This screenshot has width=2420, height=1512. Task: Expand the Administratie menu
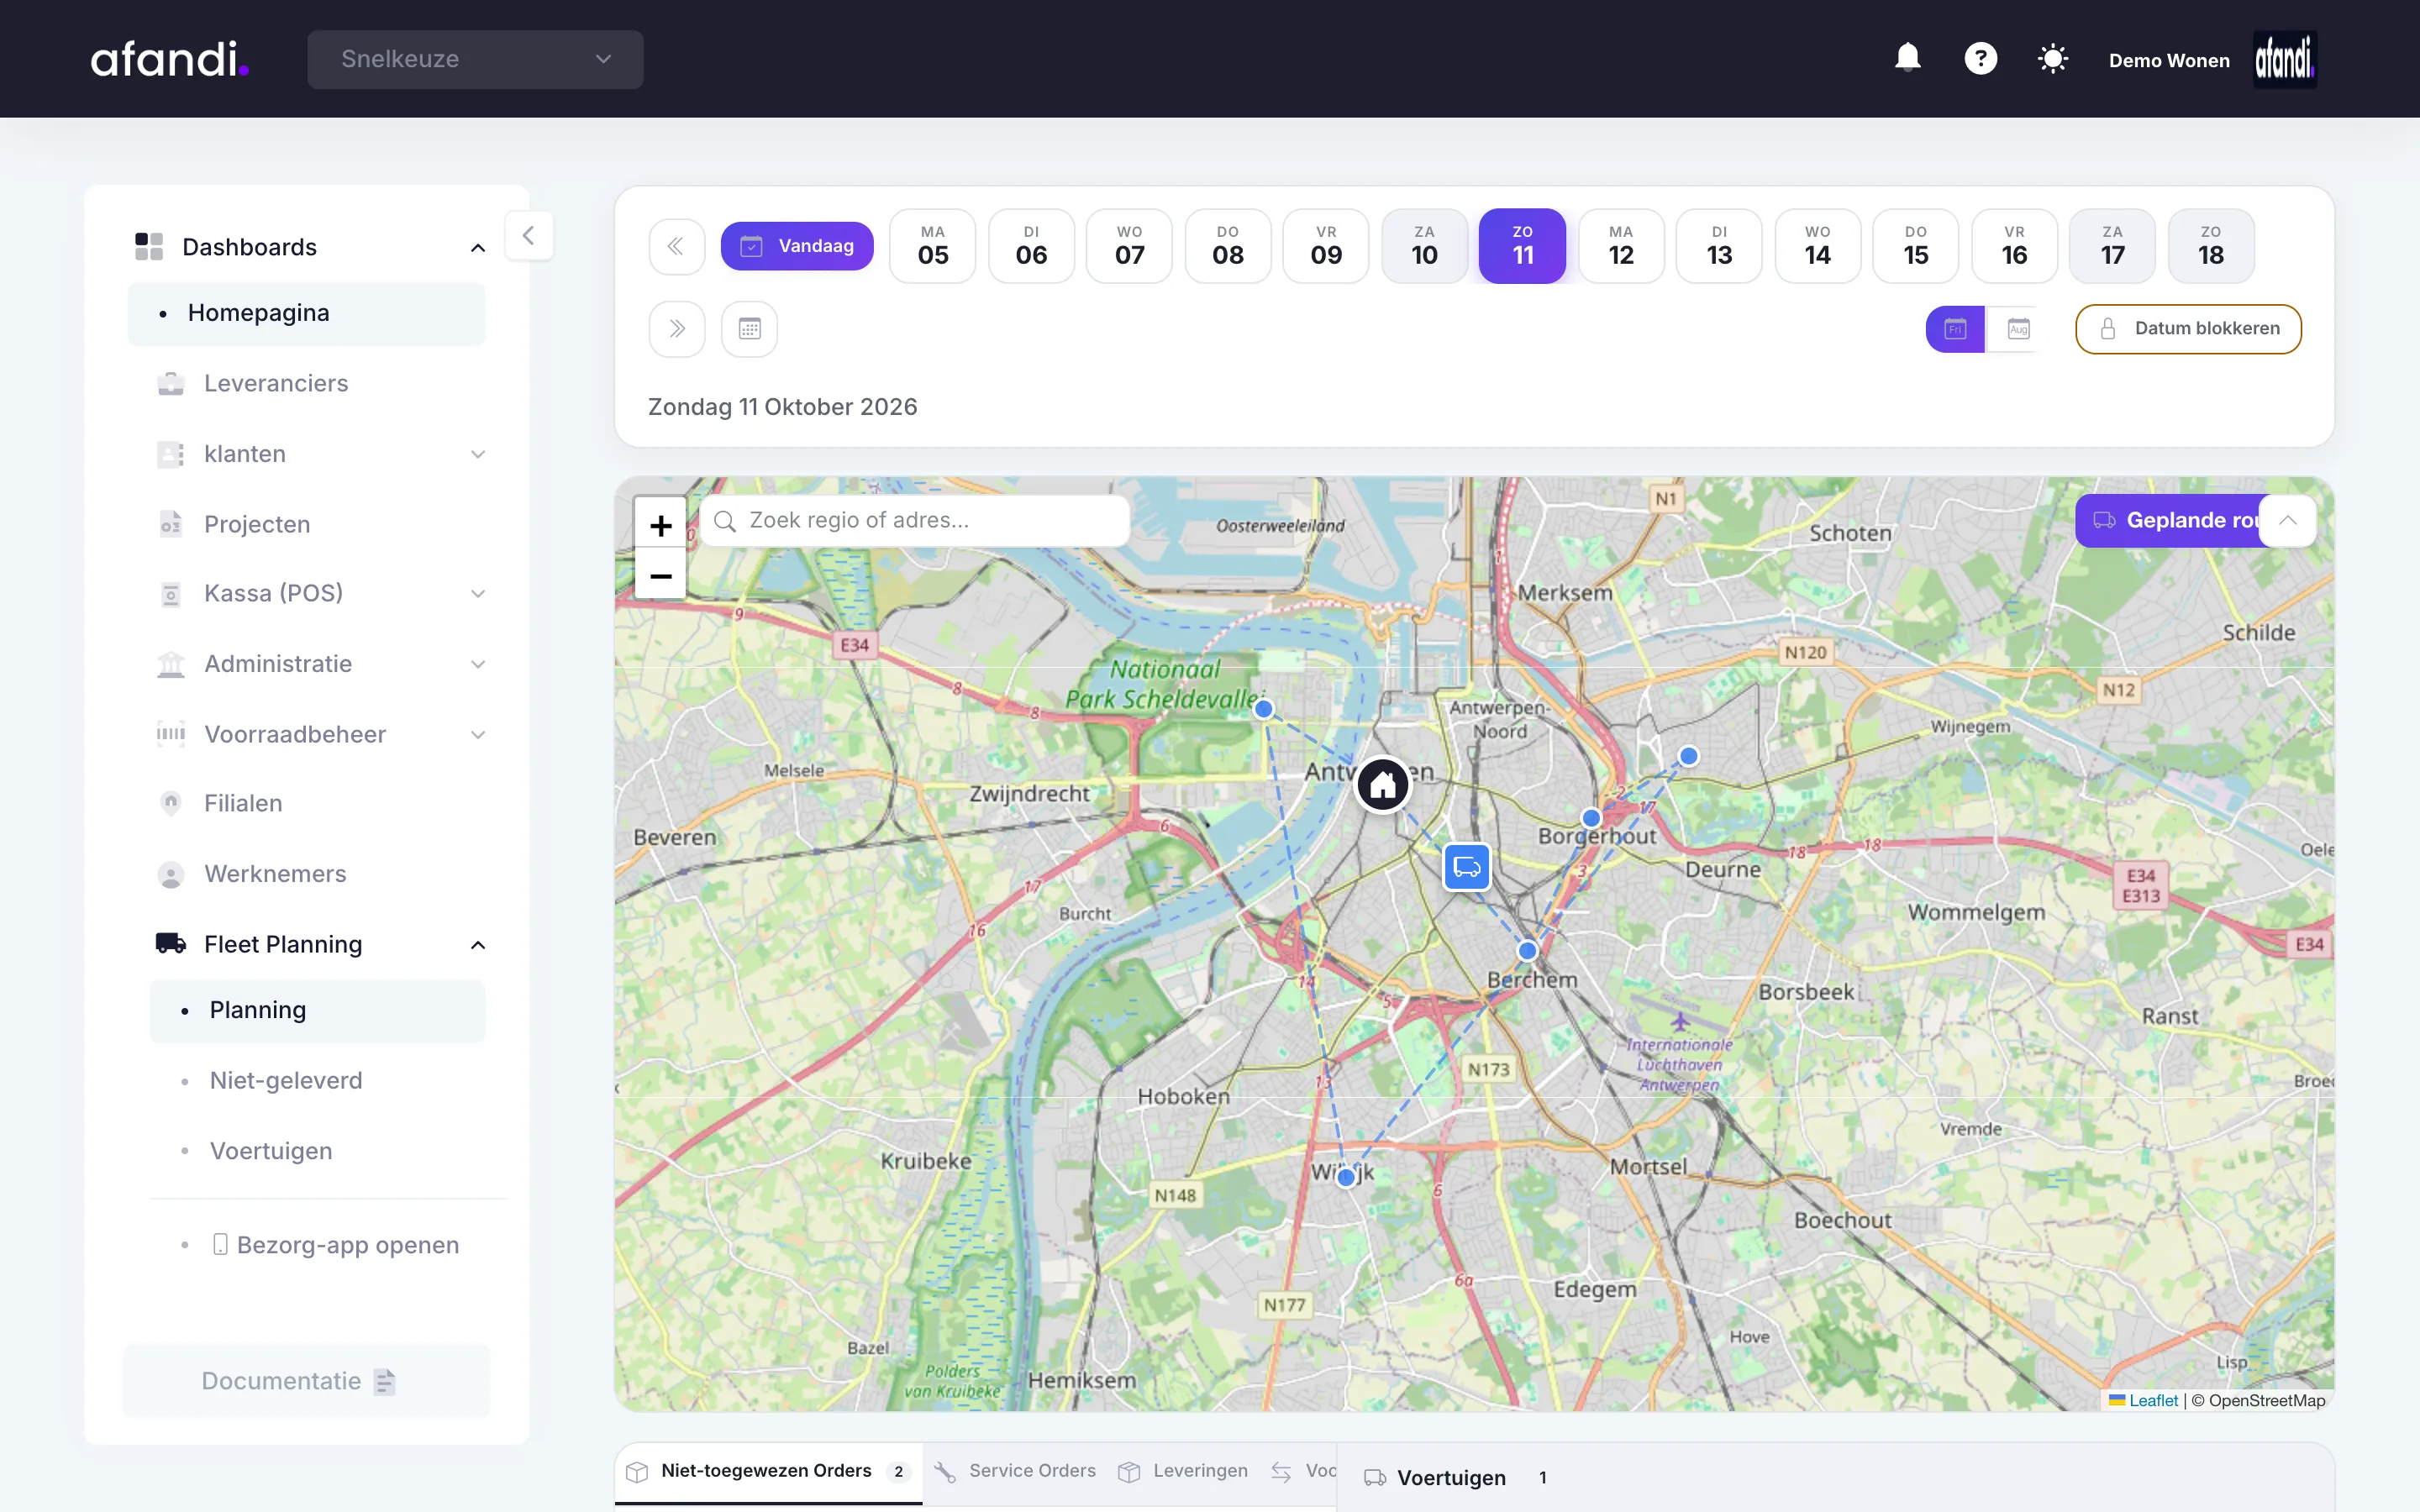tap(478, 664)
